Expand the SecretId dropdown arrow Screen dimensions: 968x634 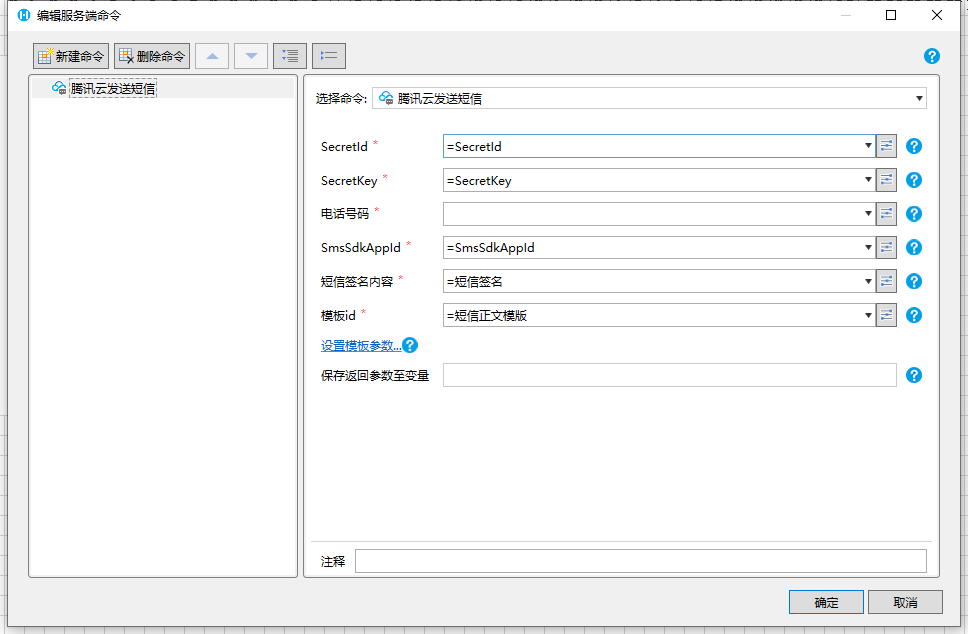click(868, 146)
